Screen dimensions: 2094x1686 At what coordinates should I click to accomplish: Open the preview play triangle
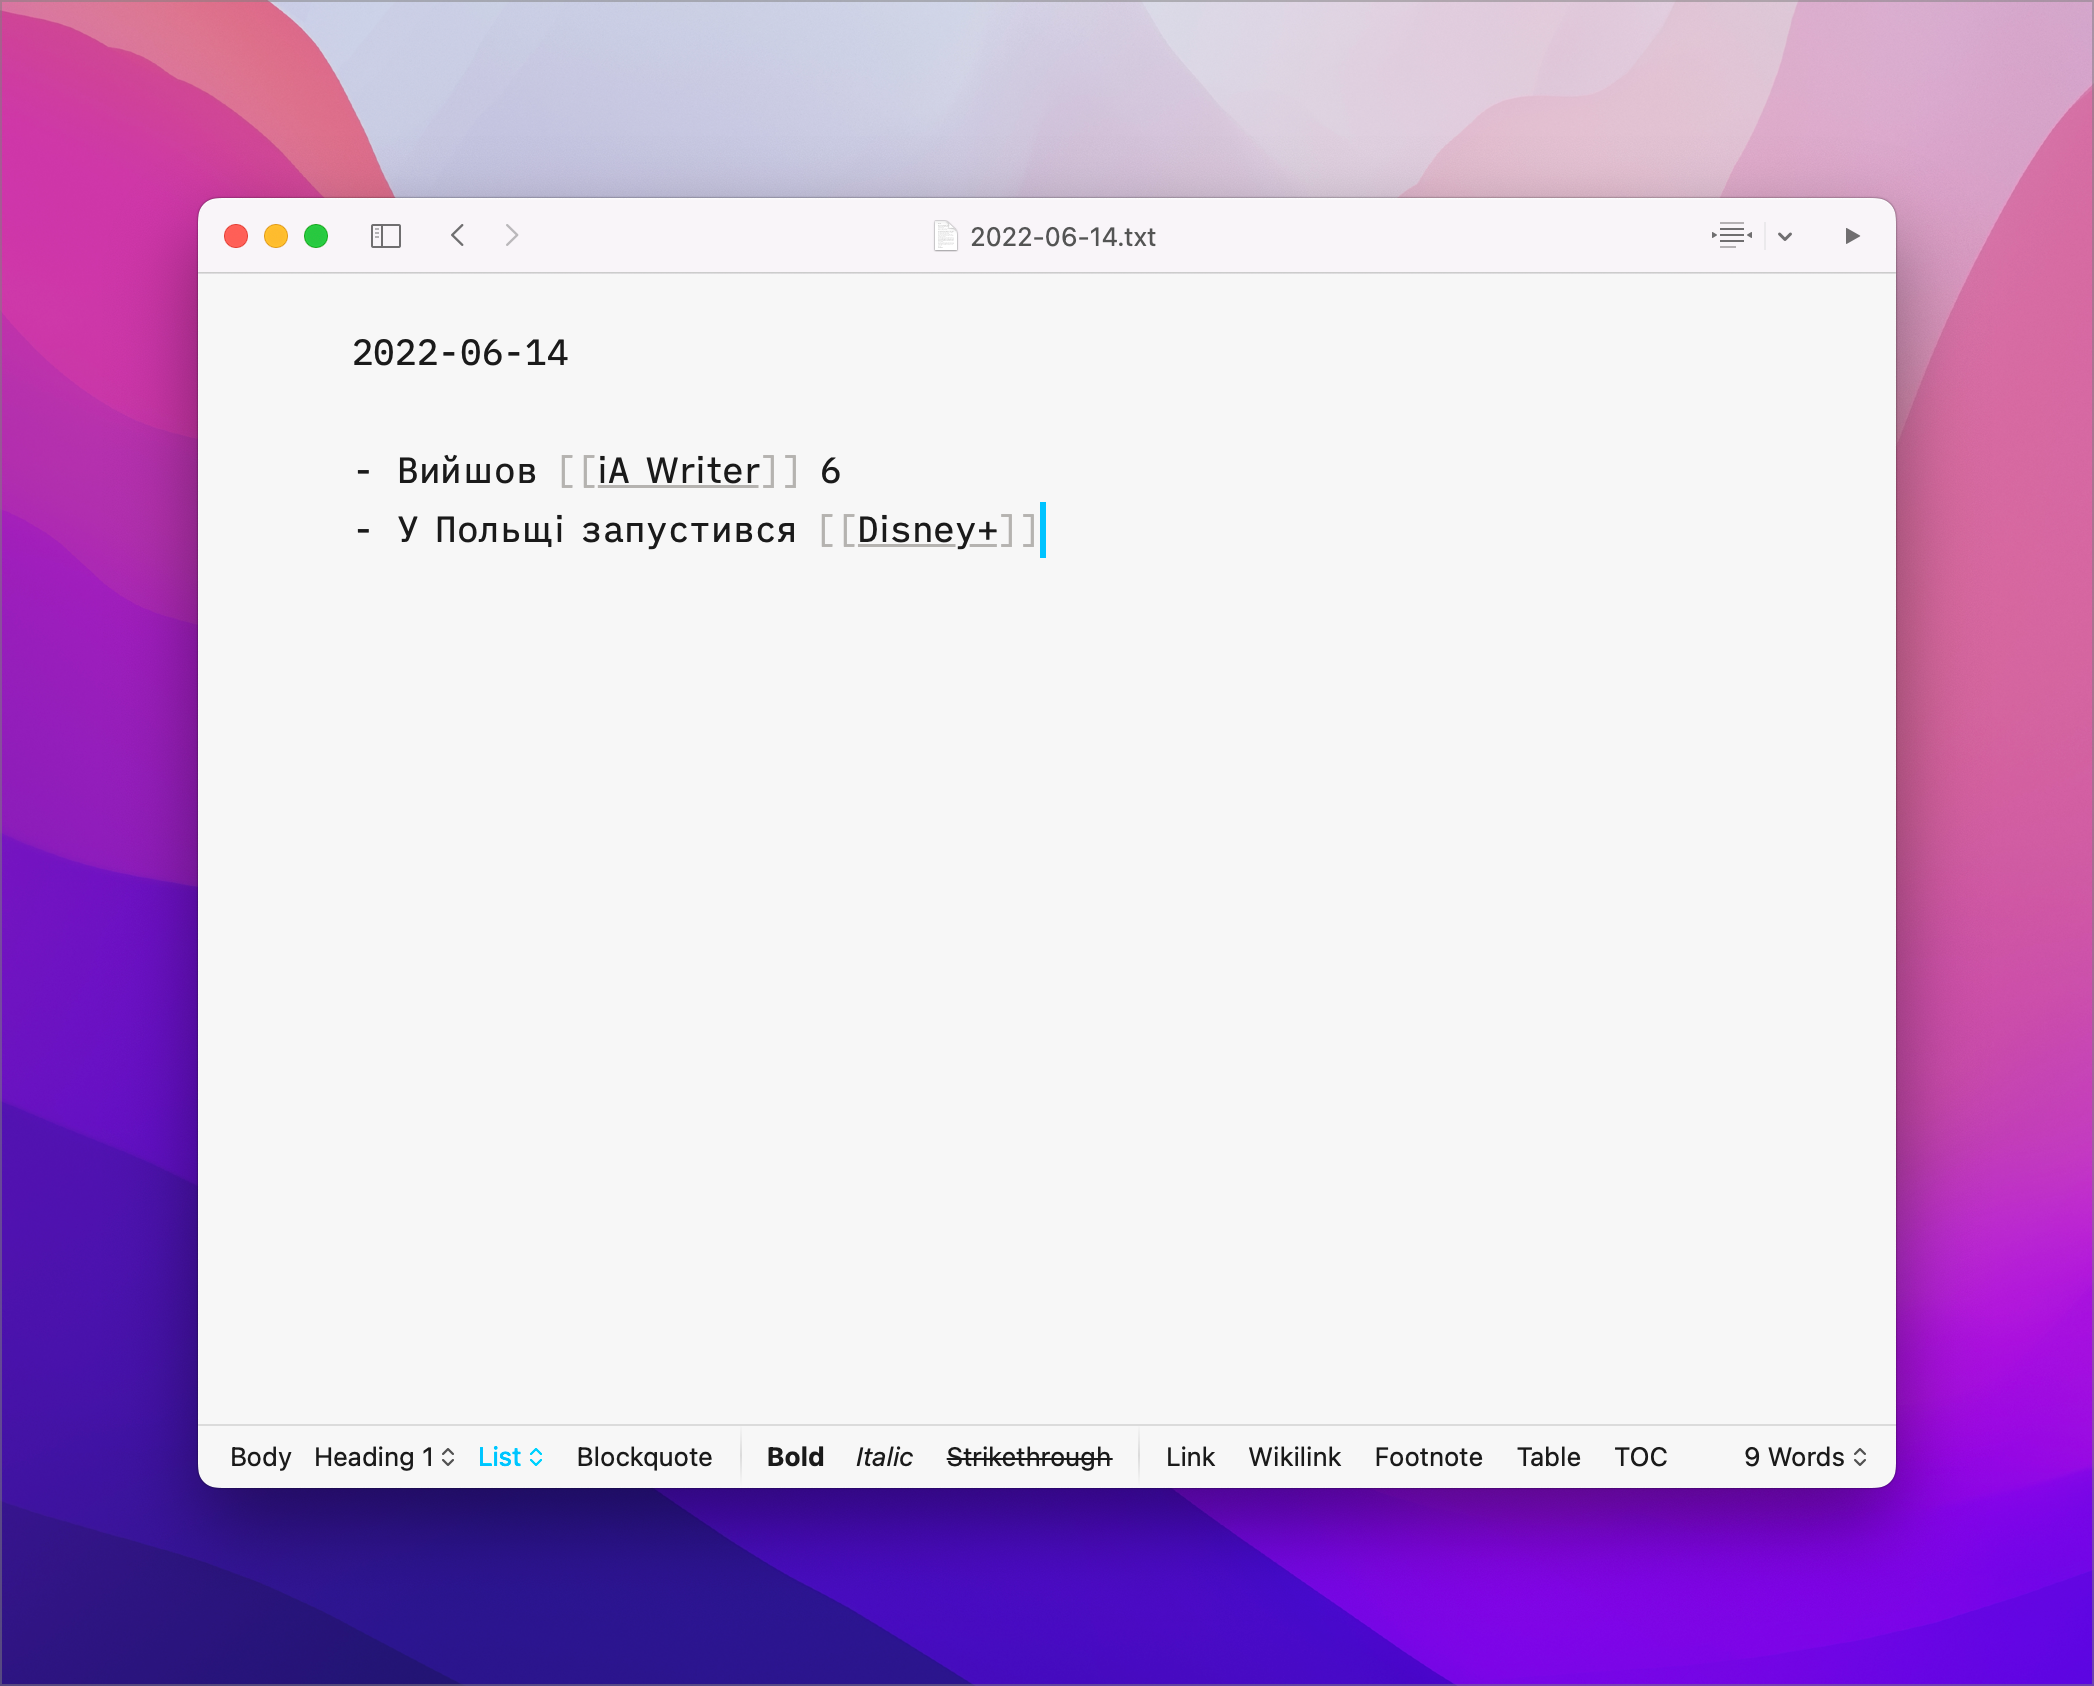pos(1851,236)
